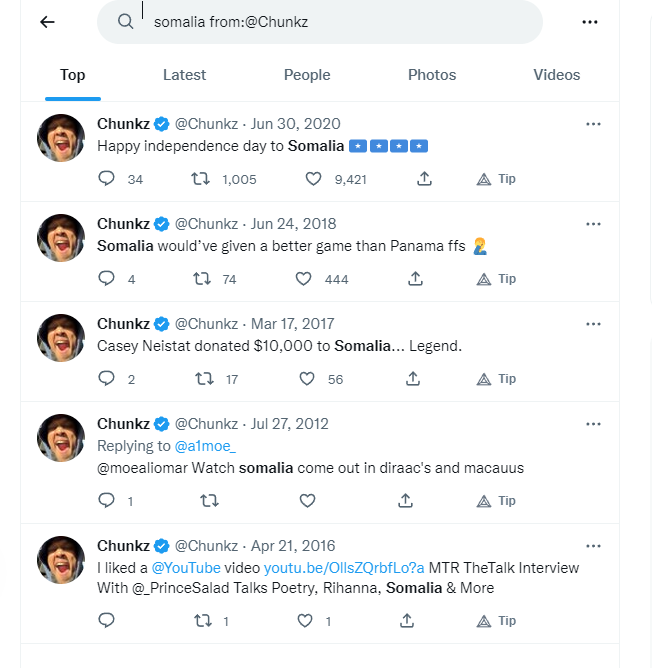Share the Panama game tweet
Image resolution: width=652 pixels, height=668 pixels.
click(x=412, y=279)
